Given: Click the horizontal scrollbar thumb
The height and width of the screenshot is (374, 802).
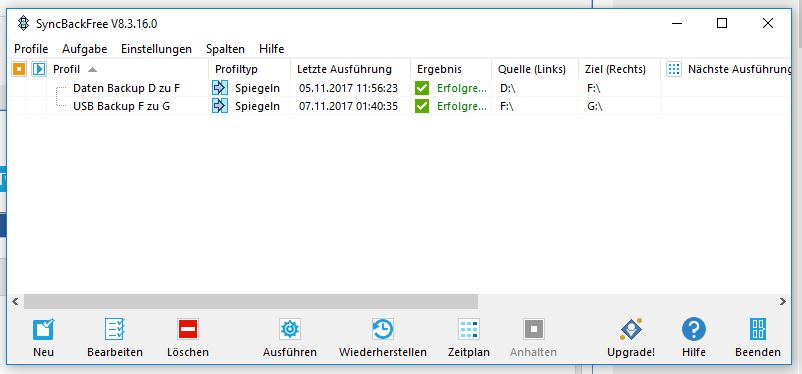Looking at the screenshot, I should point(251,301).
